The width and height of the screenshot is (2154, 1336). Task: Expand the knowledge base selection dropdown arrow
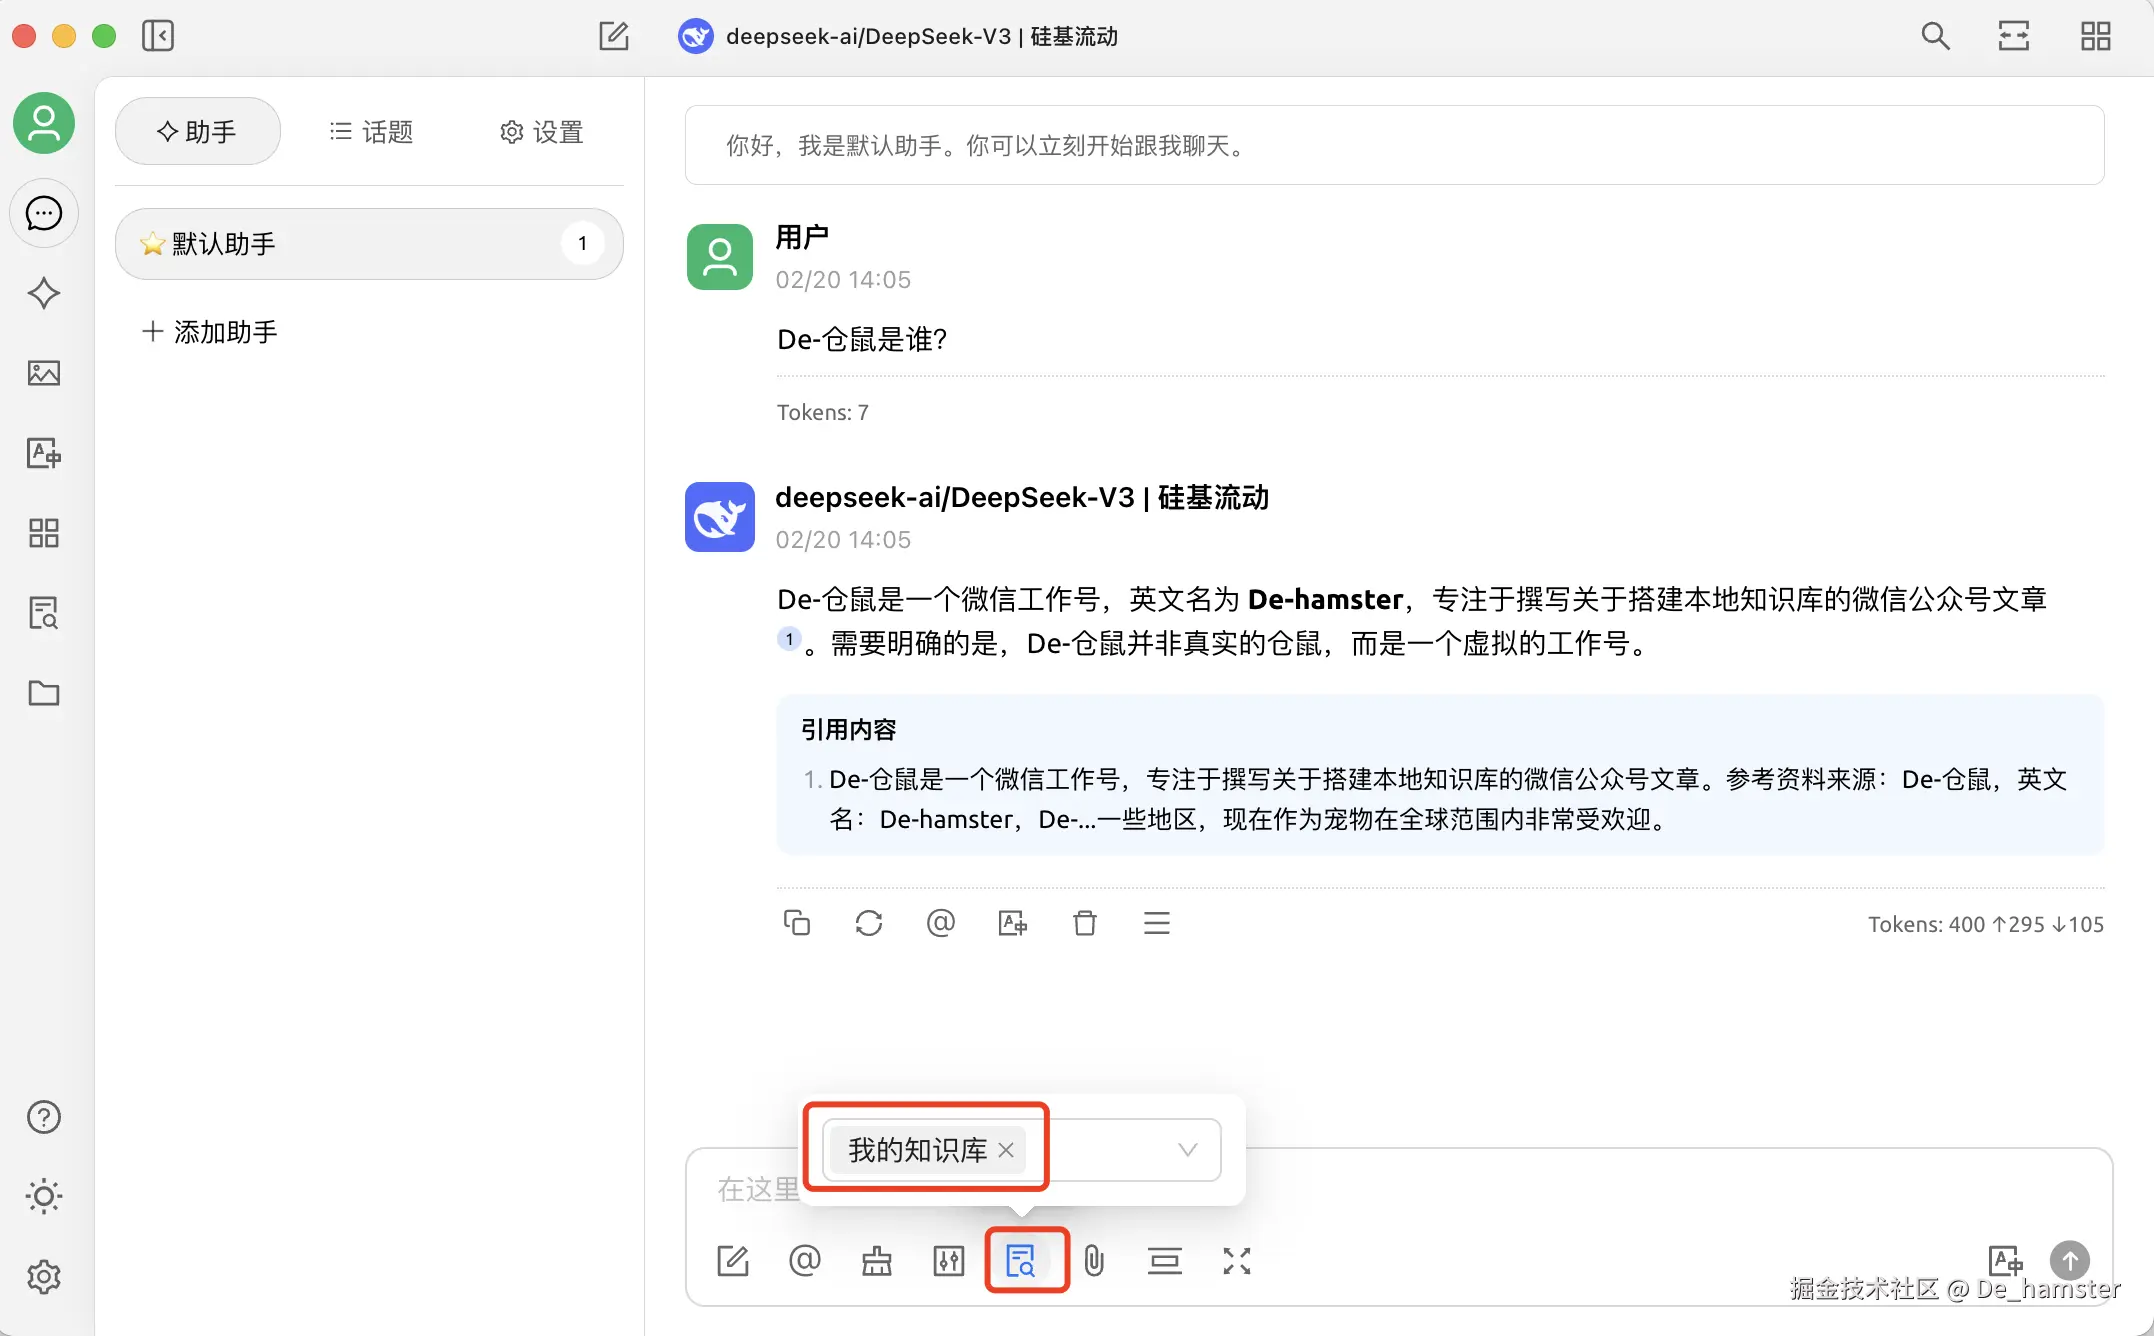[1187, 1150]
